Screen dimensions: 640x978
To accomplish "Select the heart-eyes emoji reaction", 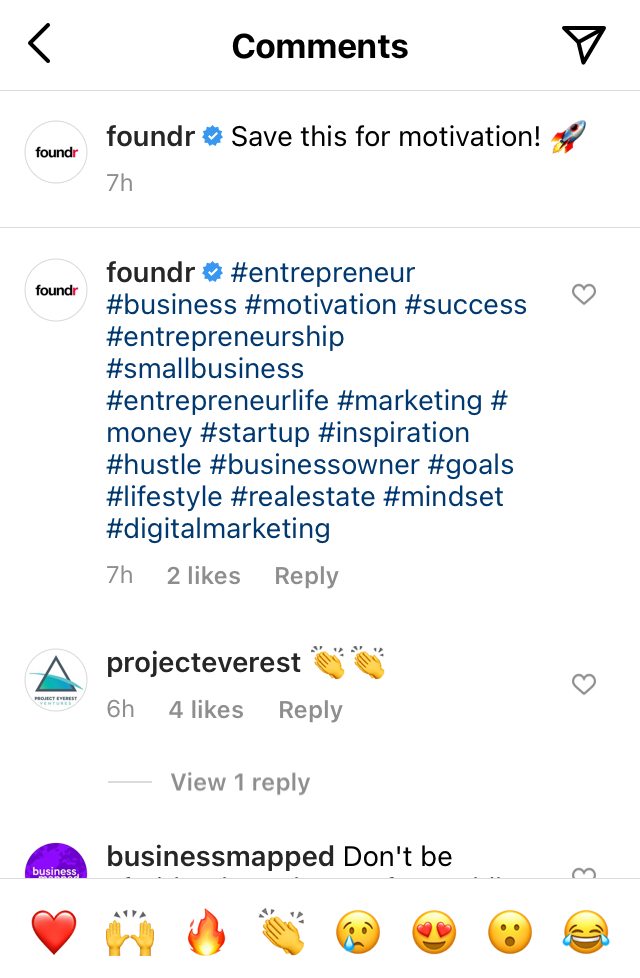I will pyautogui.click(x=436, y=932).
